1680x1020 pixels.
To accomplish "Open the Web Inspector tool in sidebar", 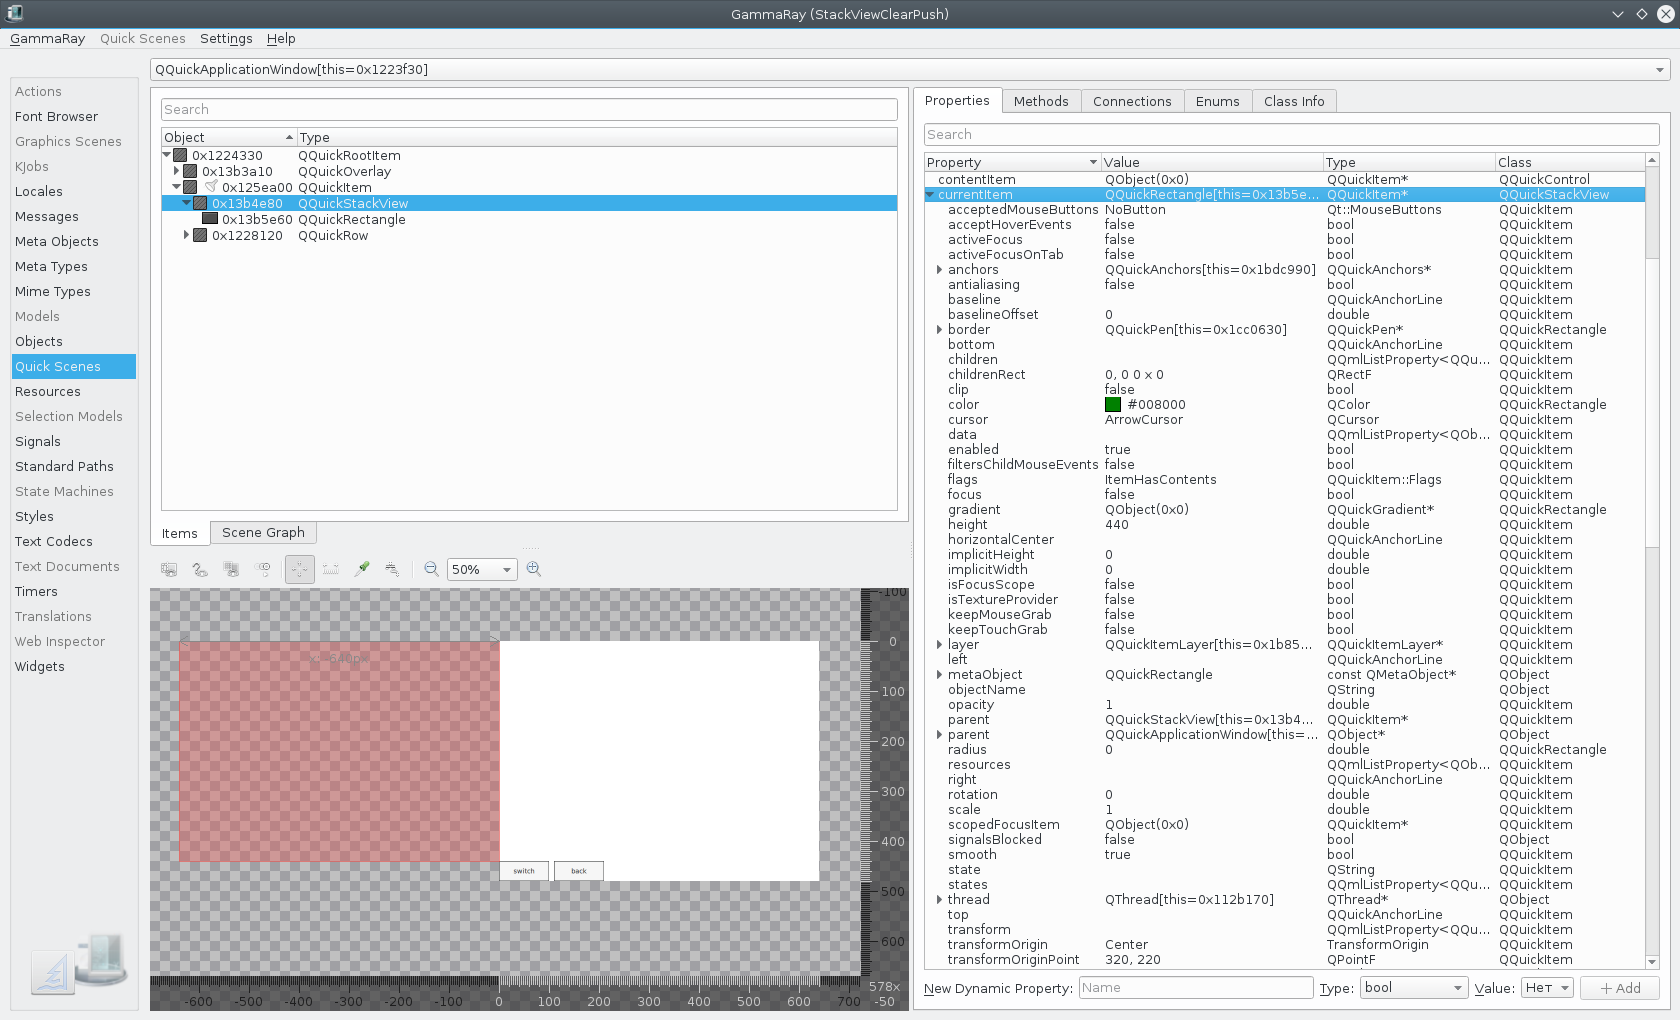I will point(60,642).
